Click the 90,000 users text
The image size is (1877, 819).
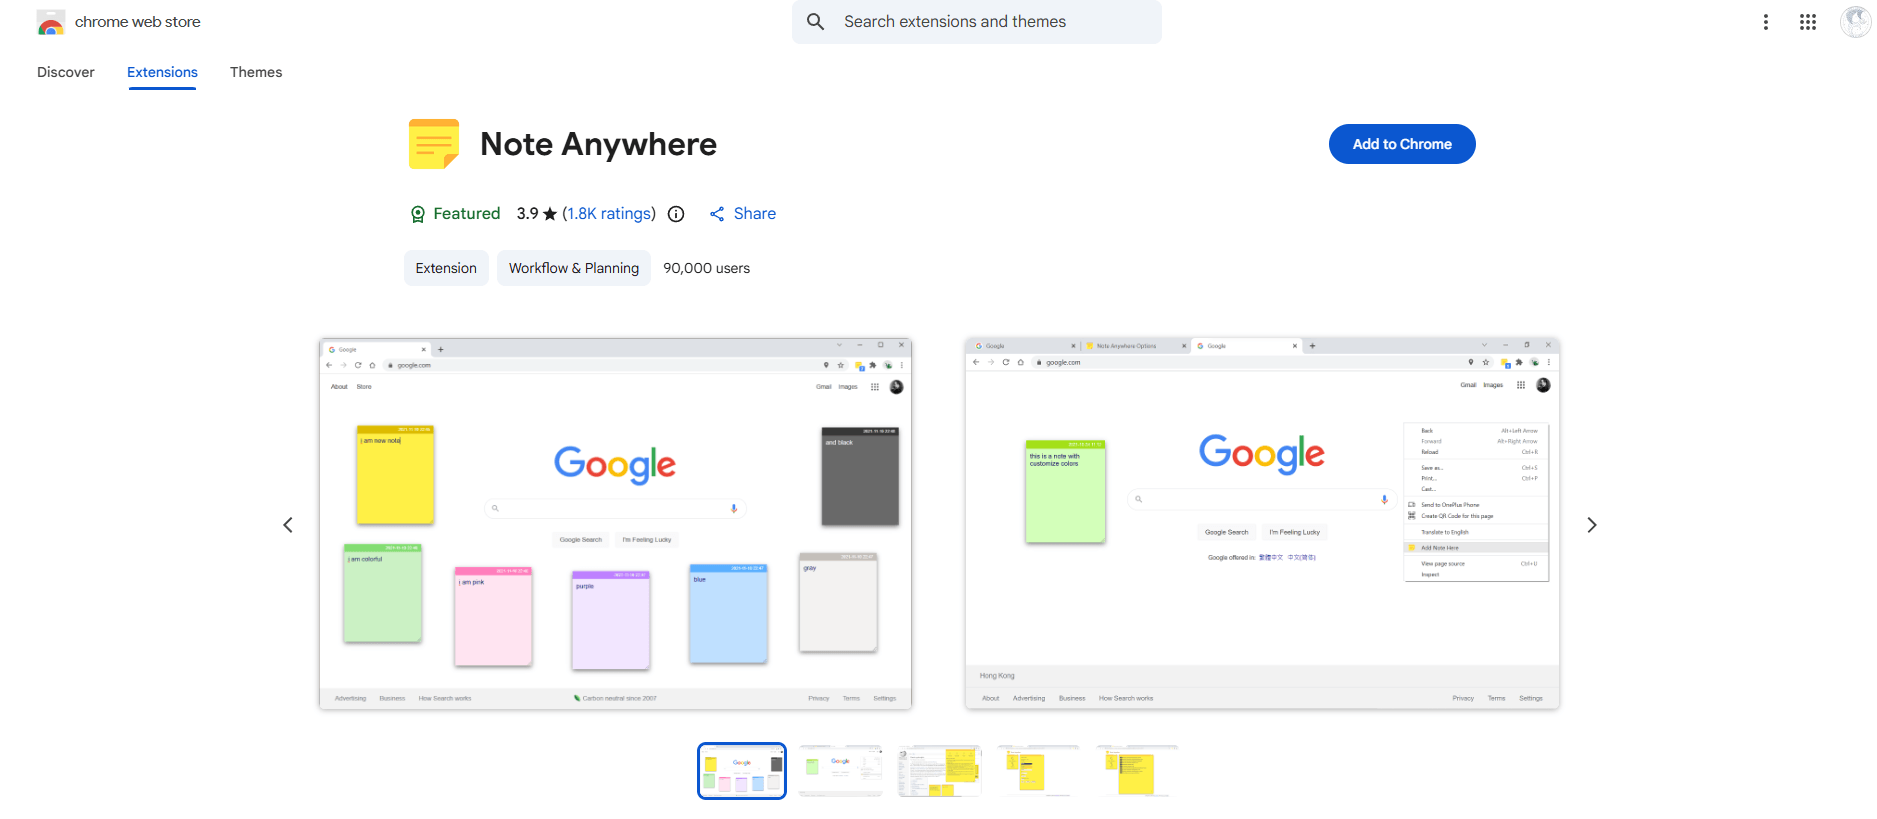click(x=707, y=268)
